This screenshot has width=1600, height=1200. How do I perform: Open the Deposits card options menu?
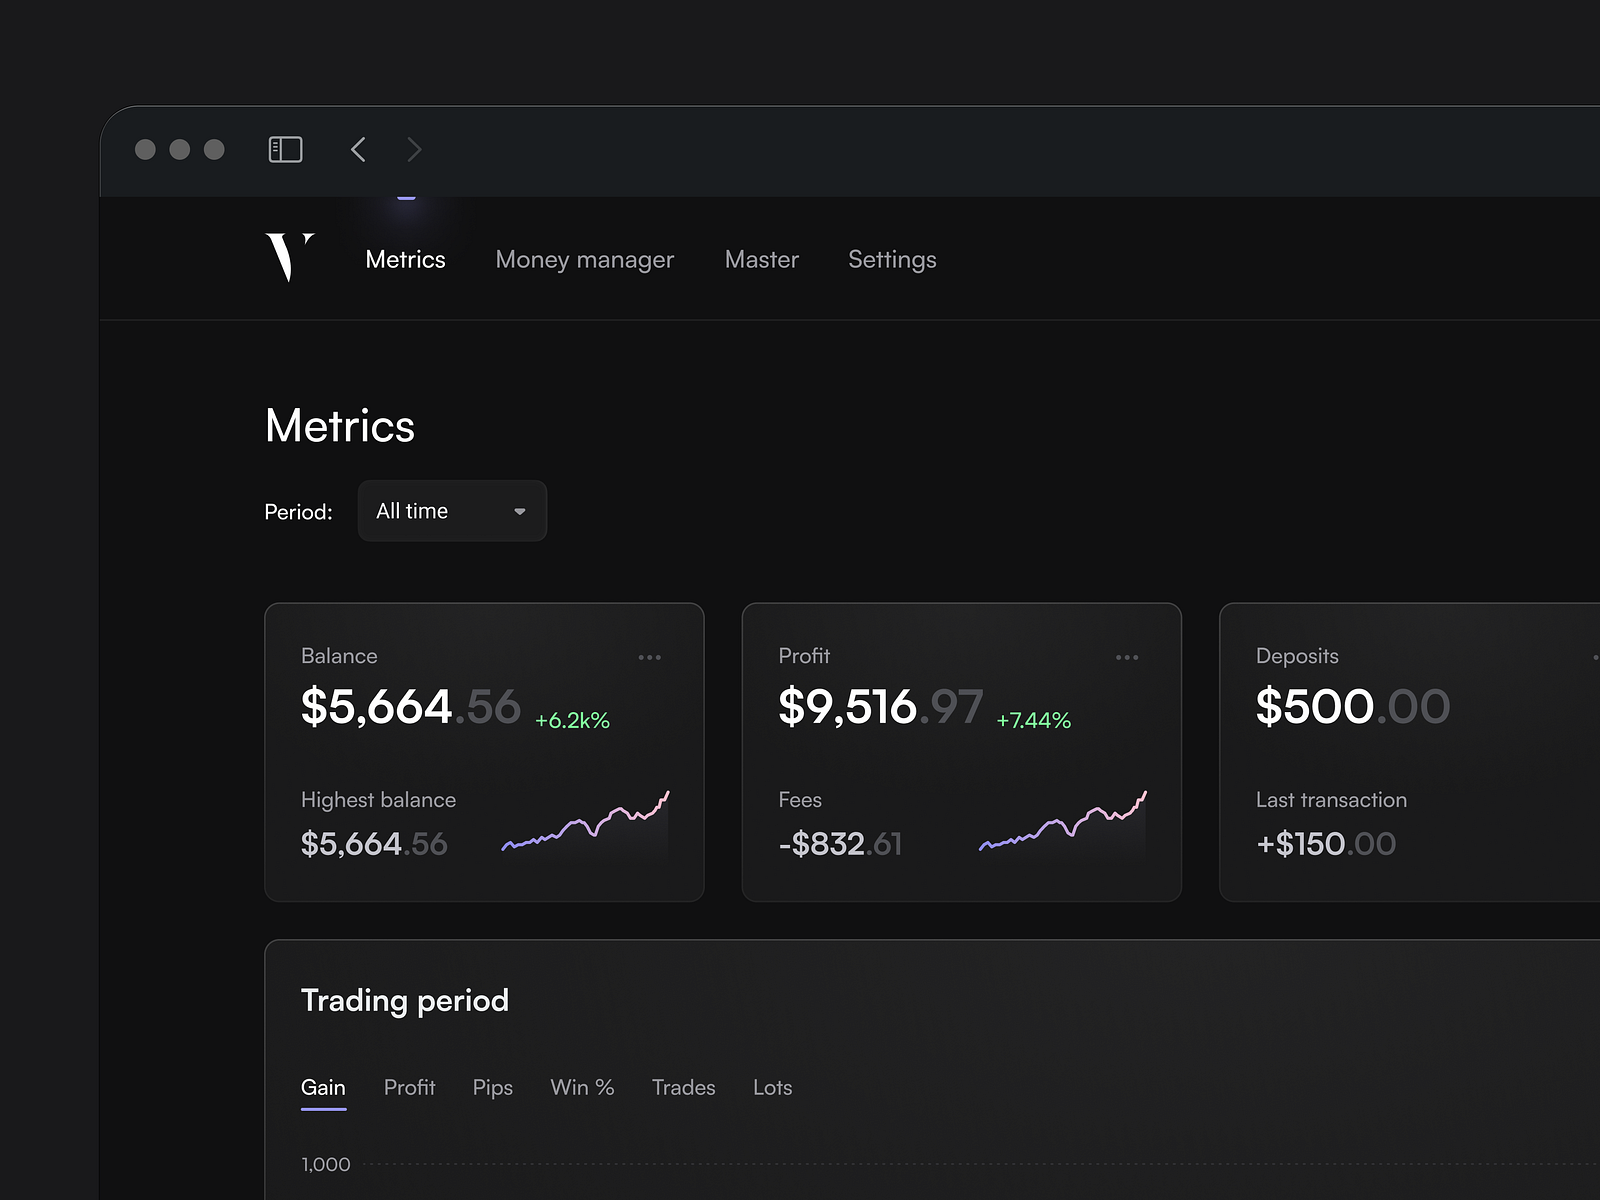(x=1595, y=657)
